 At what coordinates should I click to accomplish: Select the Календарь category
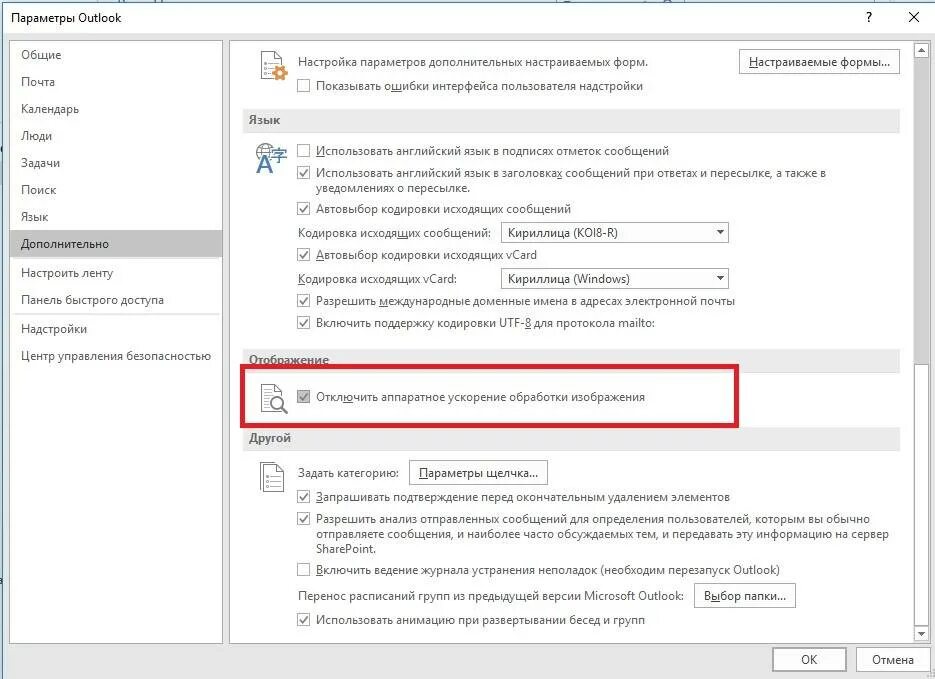click(116, 109)
